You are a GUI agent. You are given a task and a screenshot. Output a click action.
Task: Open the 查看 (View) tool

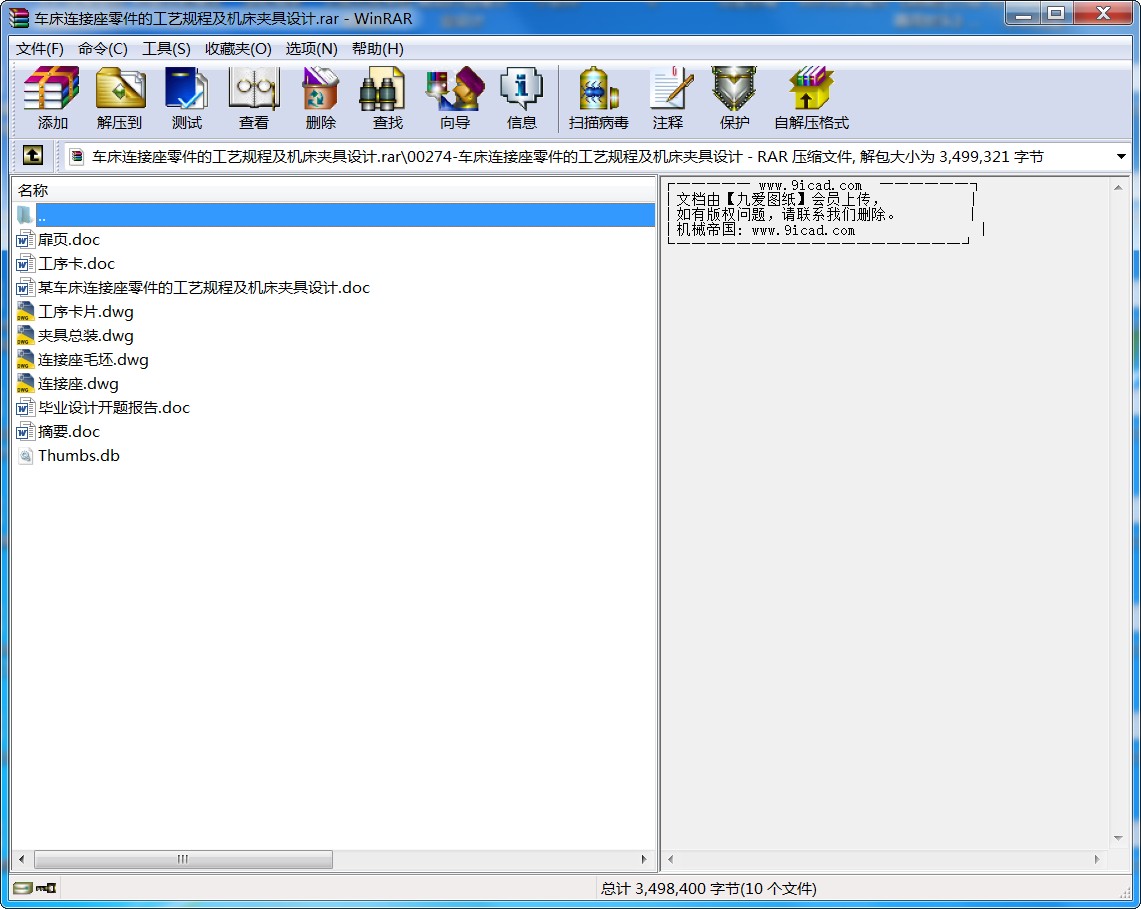click(x=253, y=98)
